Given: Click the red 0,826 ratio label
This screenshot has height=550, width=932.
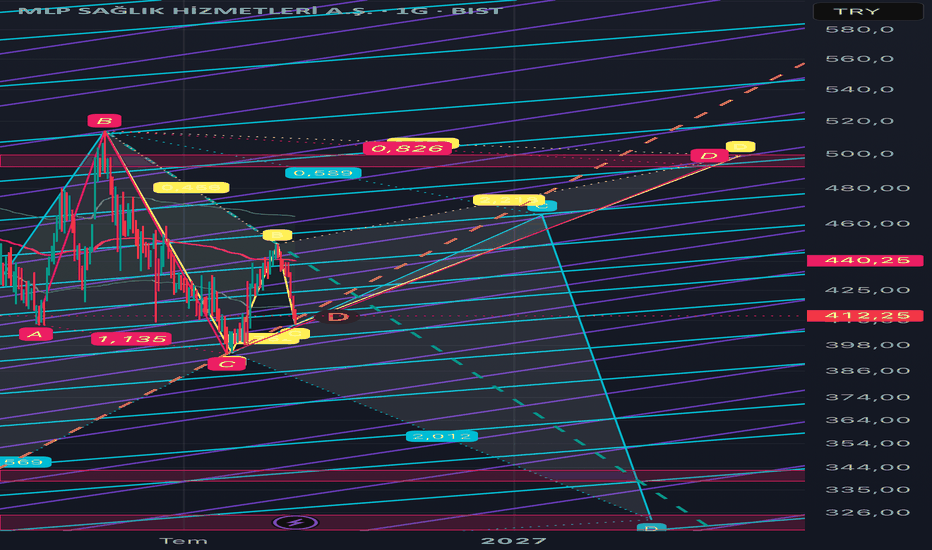Looking at the screenshot, I should pyautogui.click(x=407, y=148).
